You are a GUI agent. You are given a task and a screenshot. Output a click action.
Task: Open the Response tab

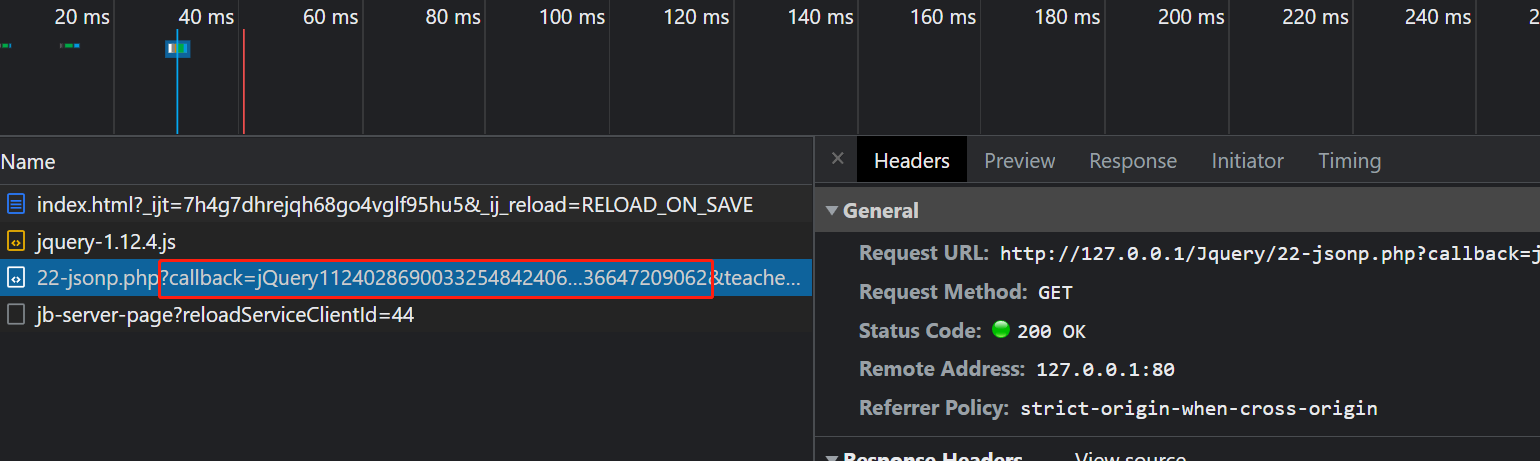click(x=1133, y=160)
